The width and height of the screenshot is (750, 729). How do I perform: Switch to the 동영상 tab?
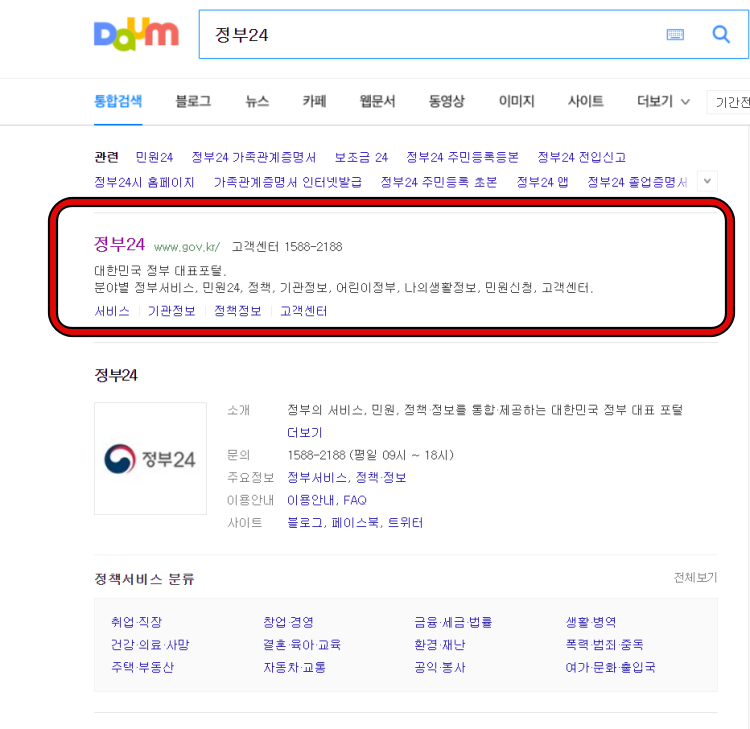point(446,101)
